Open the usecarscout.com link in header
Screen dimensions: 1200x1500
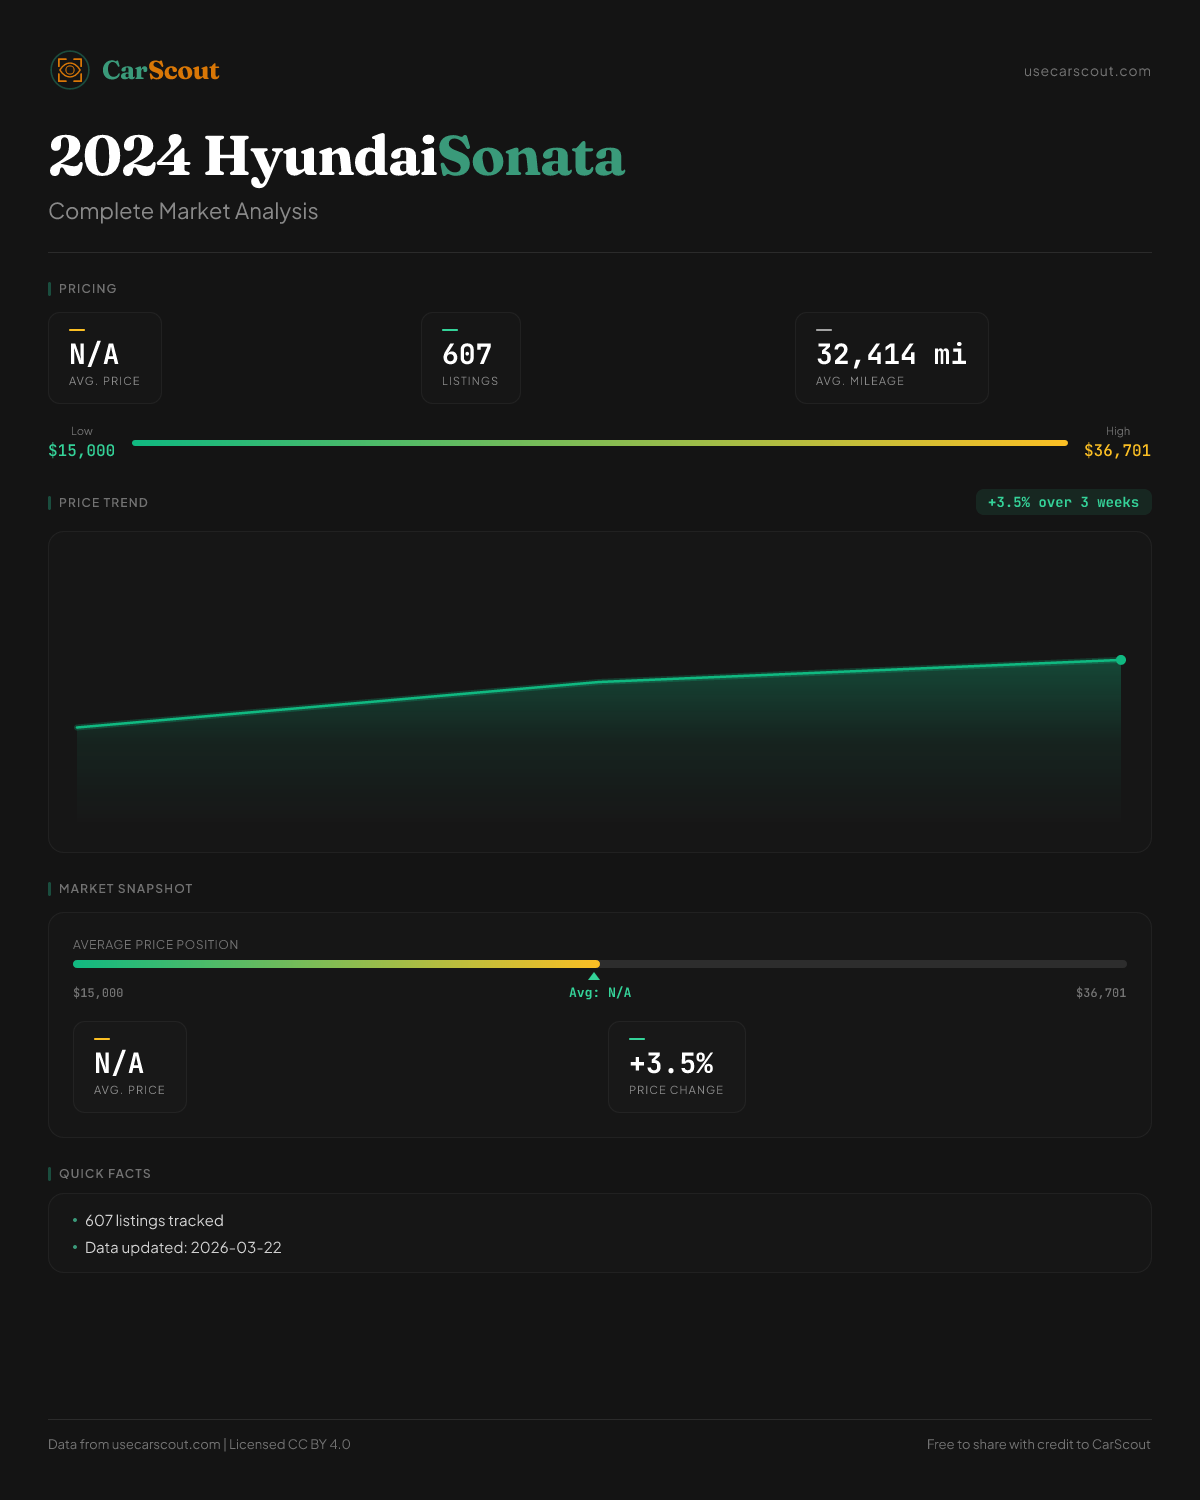point(1087,71)
